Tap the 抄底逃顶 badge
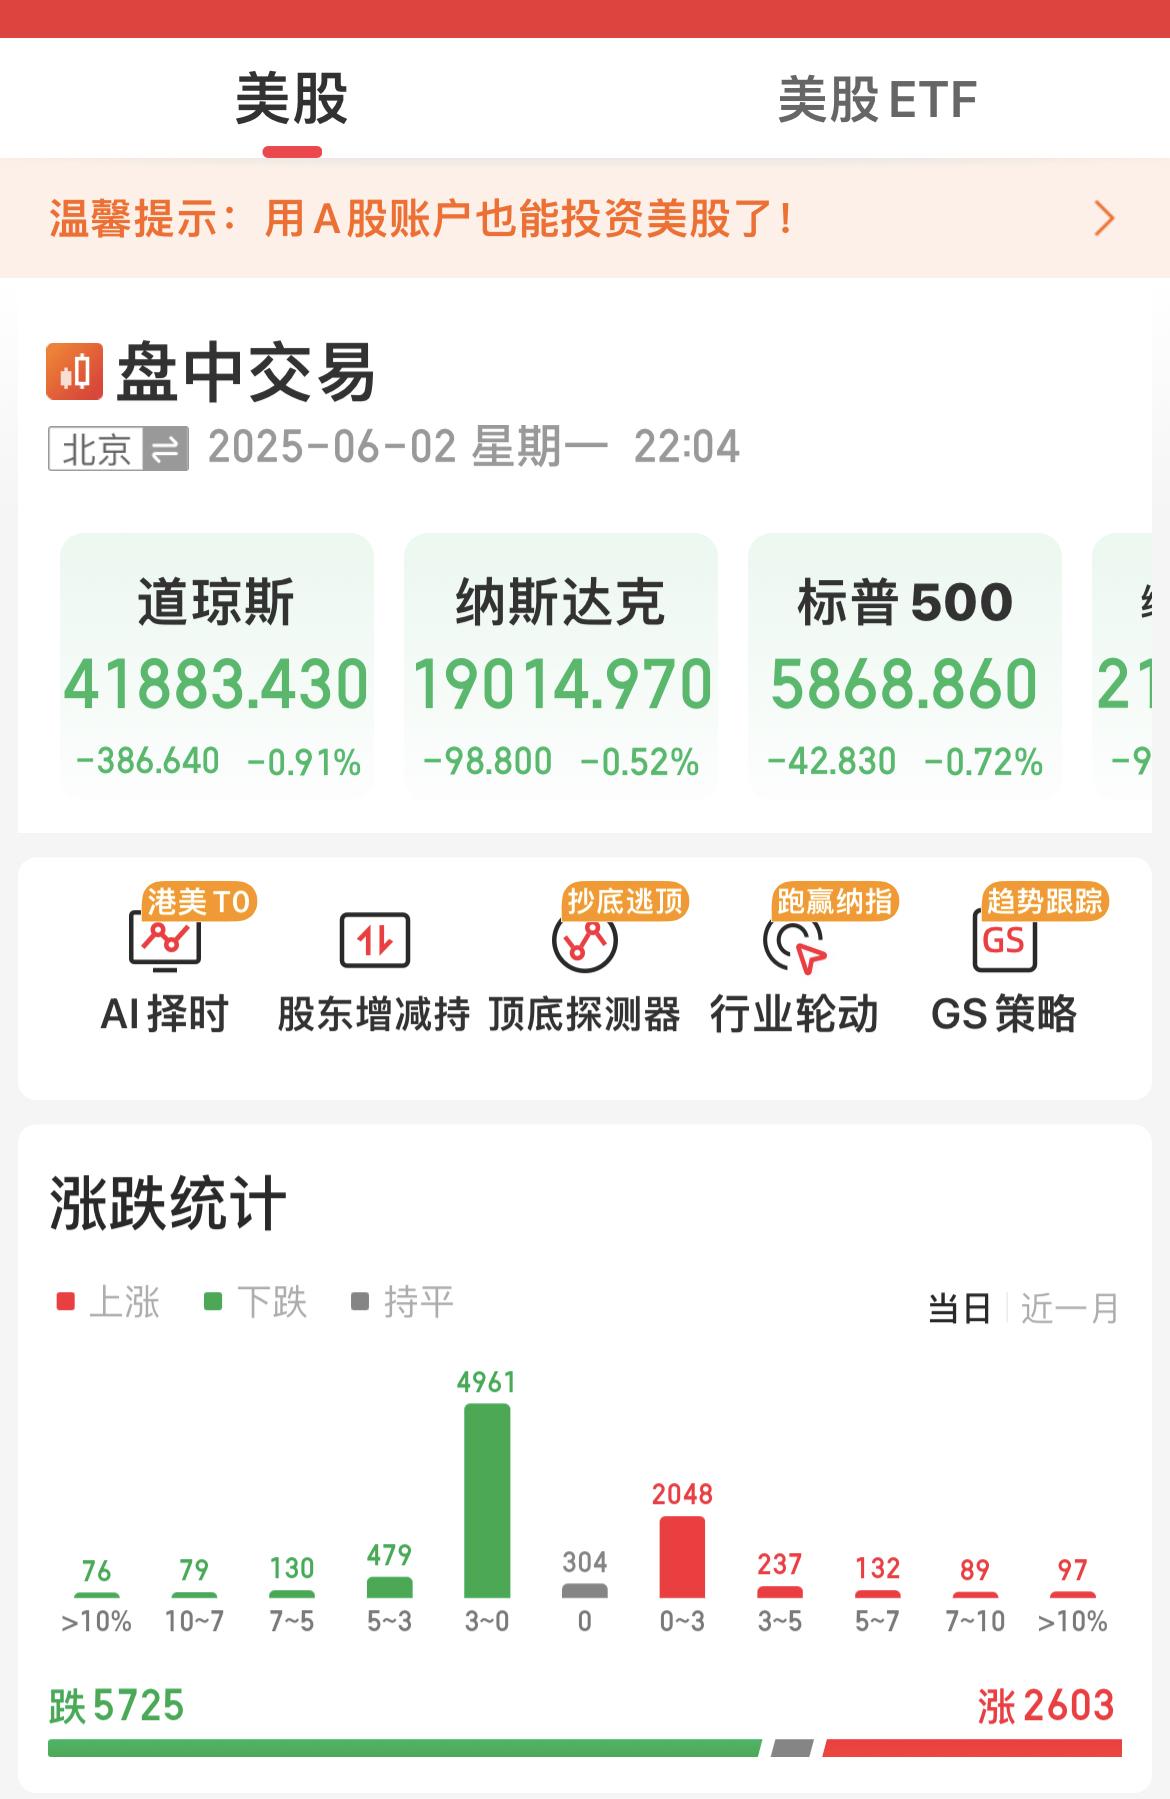This screenshot has width=1170, height=1799. click(626, 902)
